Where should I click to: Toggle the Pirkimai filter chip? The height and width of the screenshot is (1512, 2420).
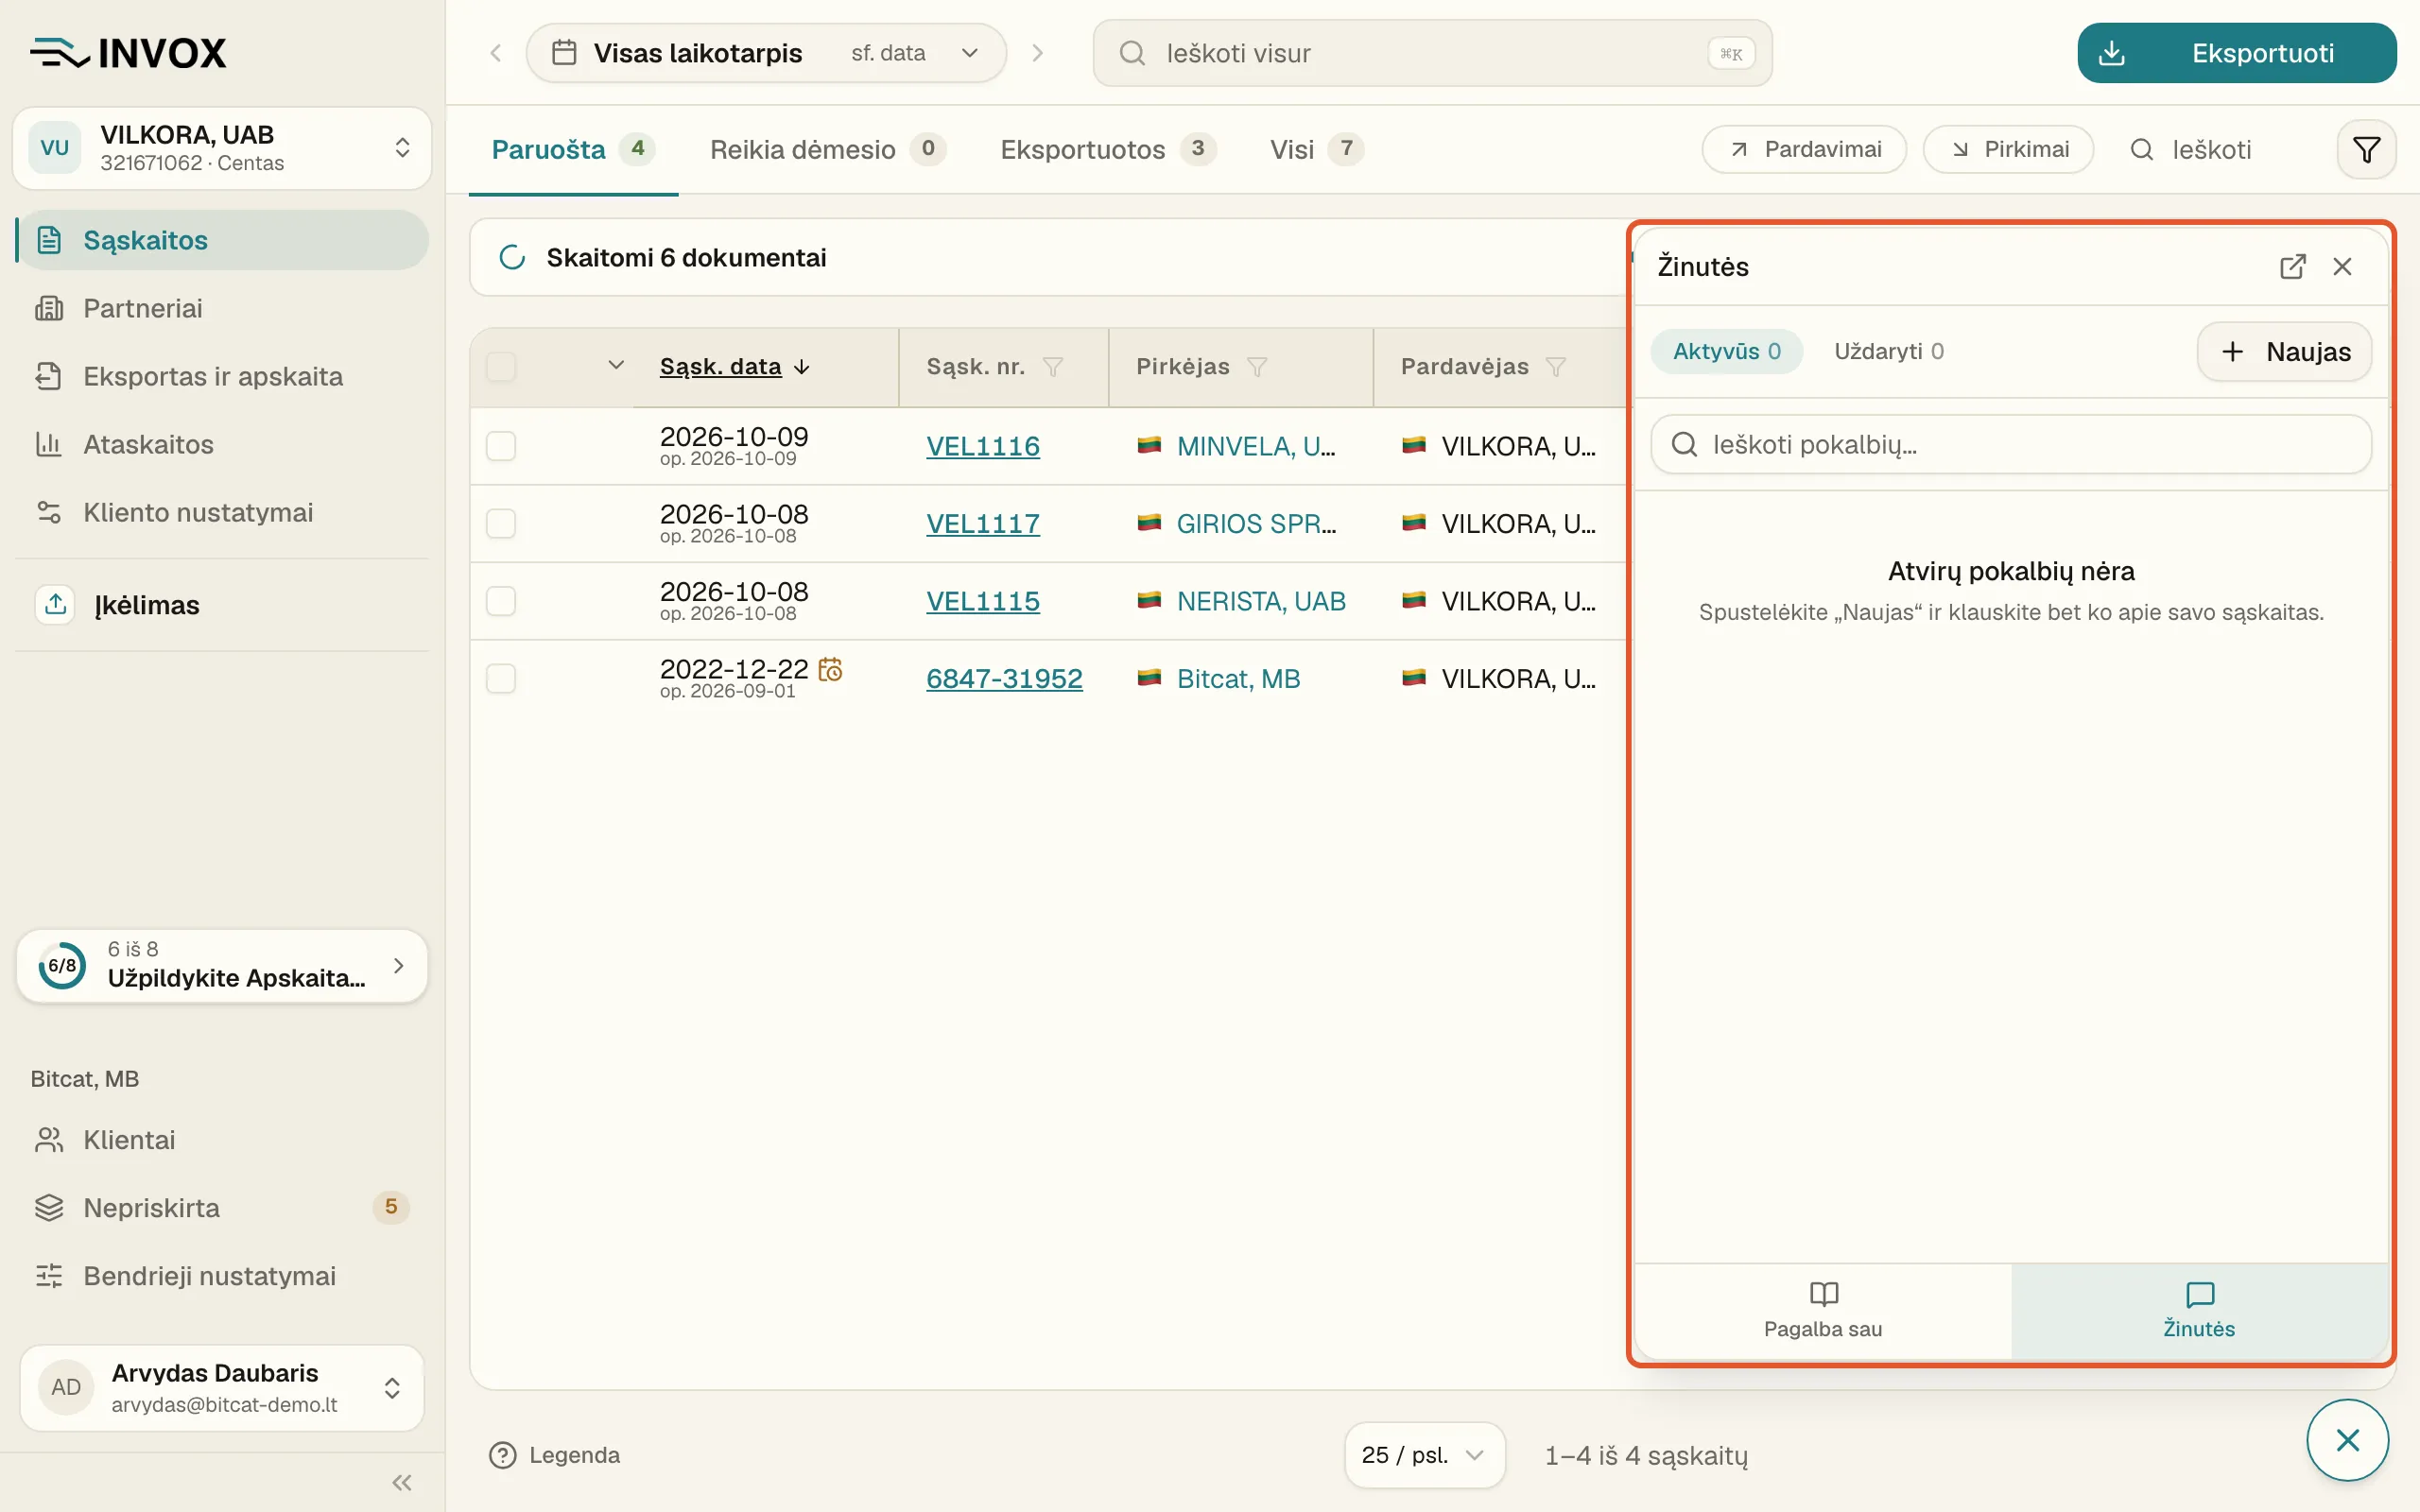[2008, 150]
